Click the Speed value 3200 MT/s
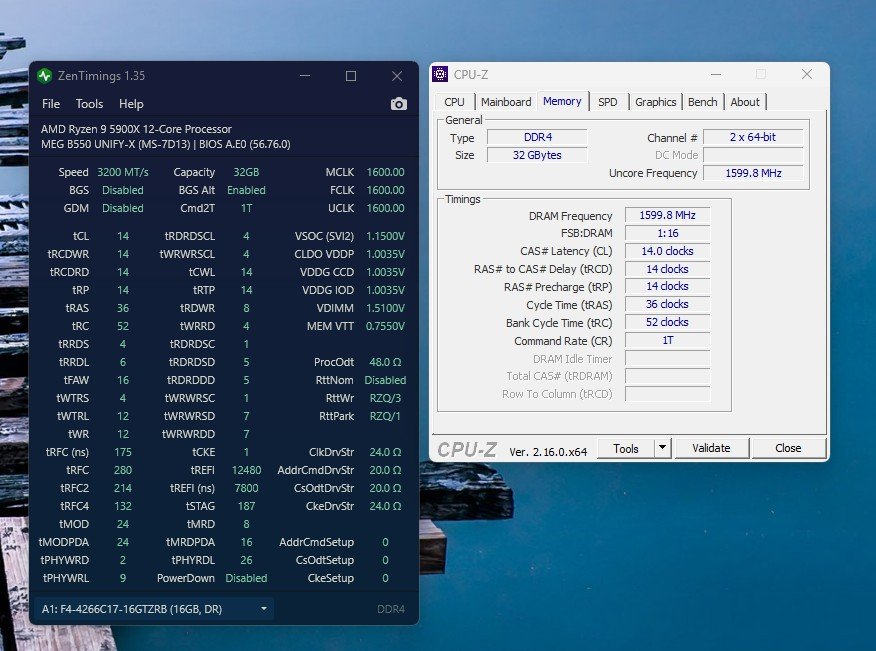This screenshot has height=651, width=876. pyautogui.click(x=123, y=172)
